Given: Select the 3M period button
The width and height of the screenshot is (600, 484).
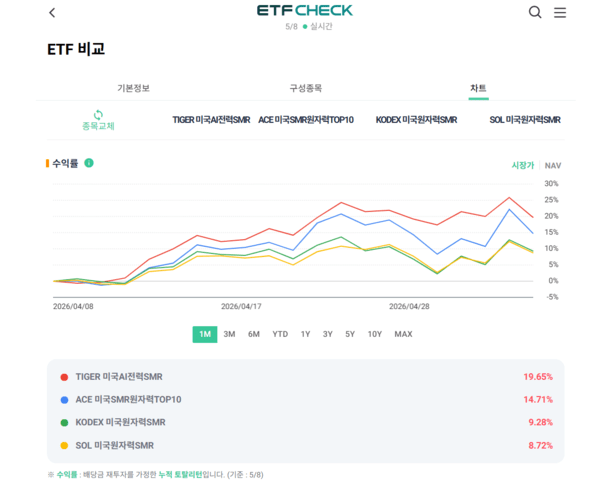Looking at the screenshot, I should click(x=229, y=334).
